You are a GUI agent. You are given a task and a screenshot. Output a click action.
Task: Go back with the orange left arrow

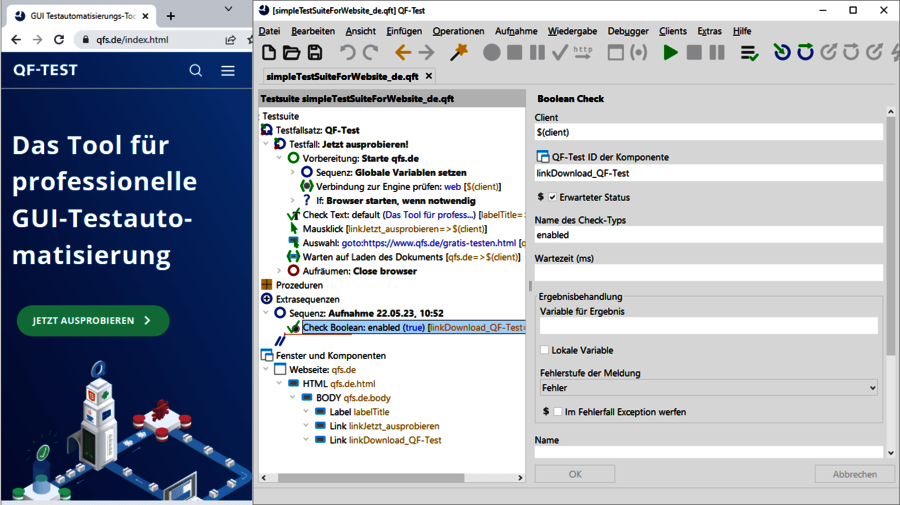pyautogui.click(x=403, y=53)
